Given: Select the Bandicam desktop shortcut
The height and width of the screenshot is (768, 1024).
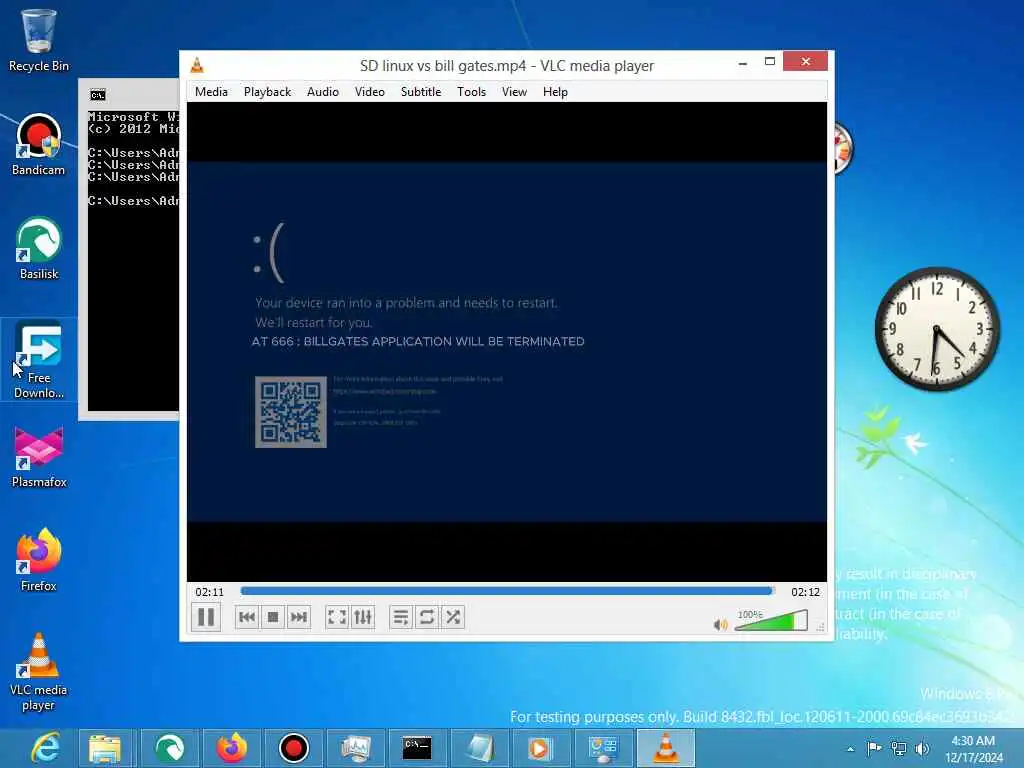Looking at the screenshot, I should 39,145.
